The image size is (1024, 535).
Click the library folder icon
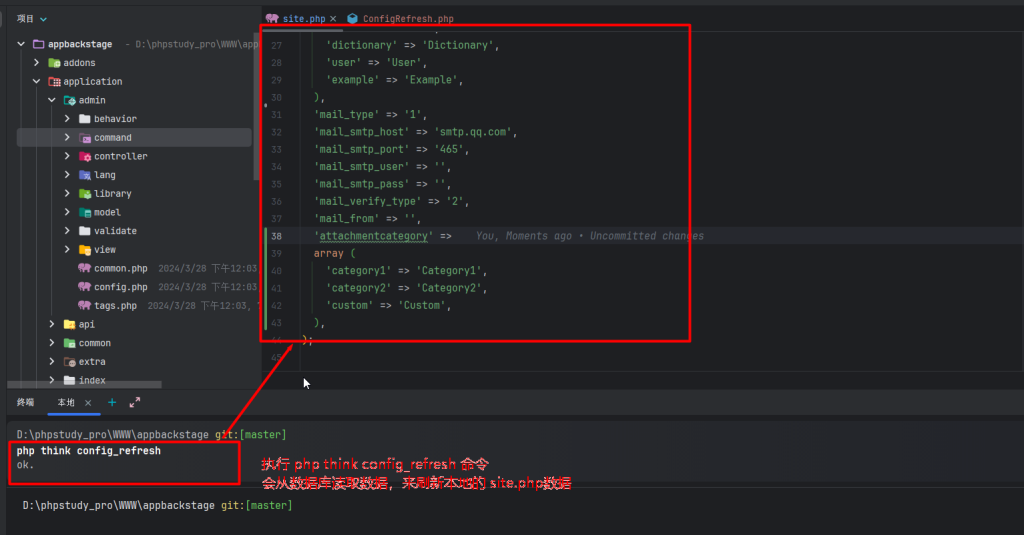85,194
